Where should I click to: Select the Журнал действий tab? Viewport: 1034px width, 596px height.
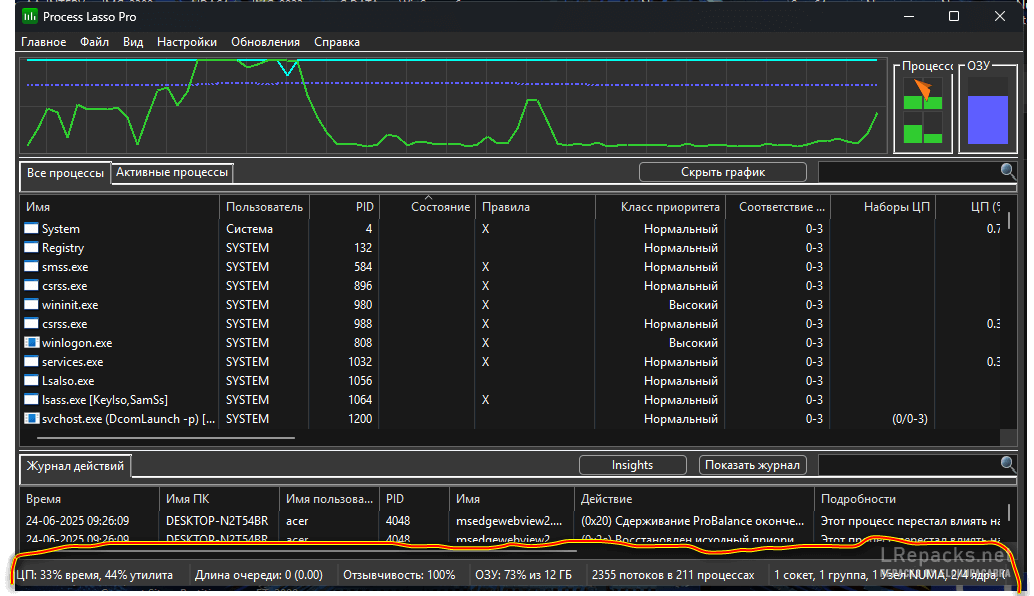click(x=75, y=465)
